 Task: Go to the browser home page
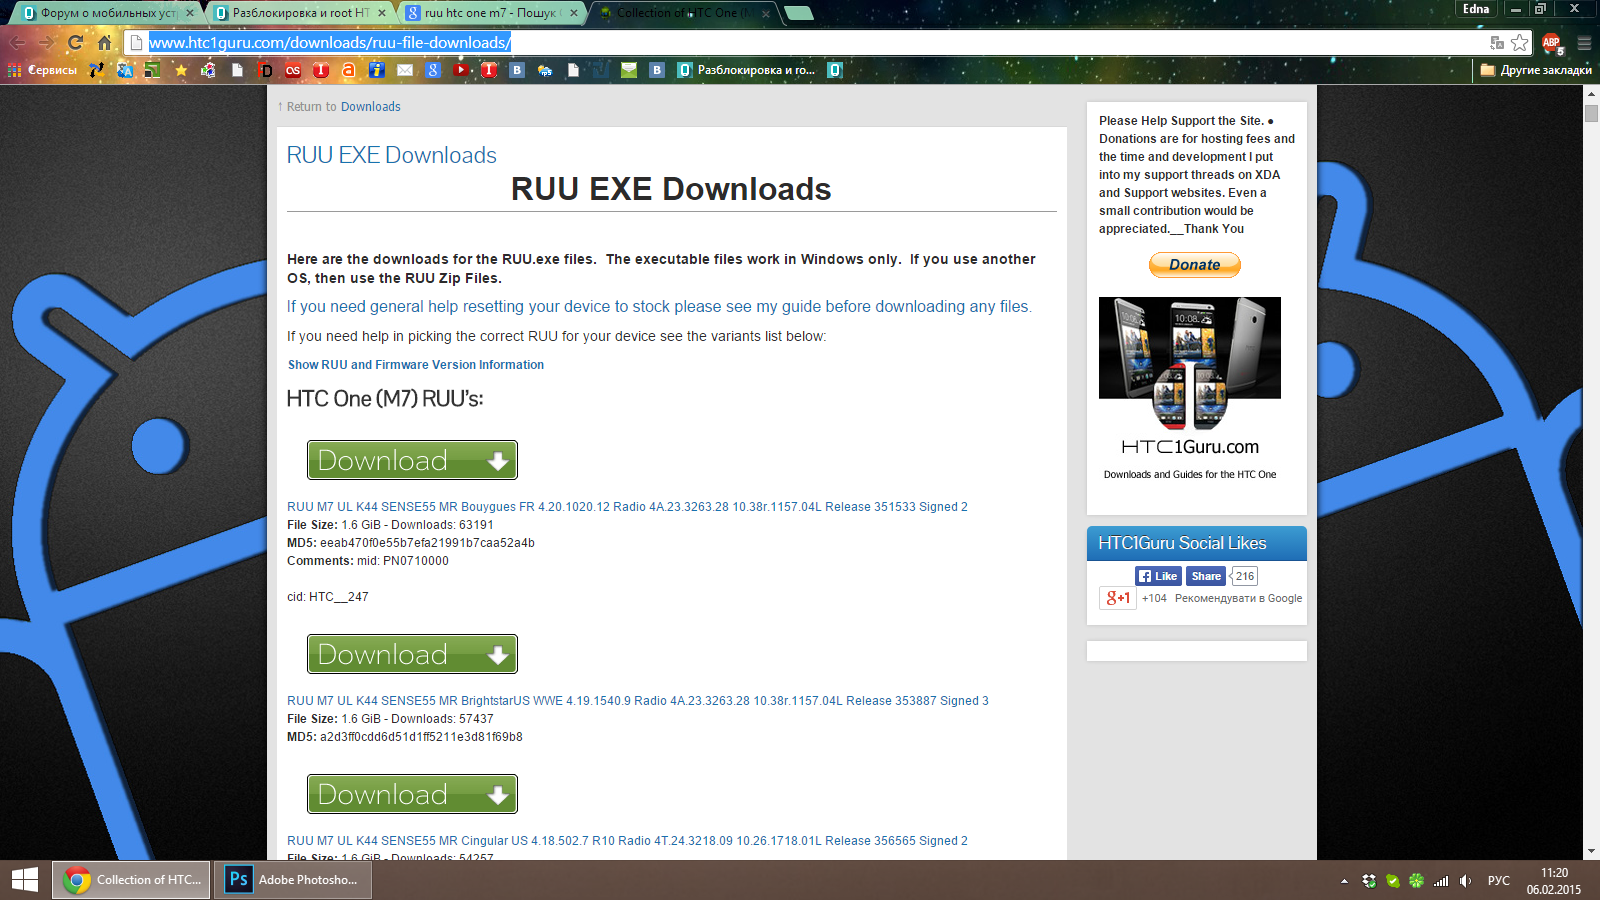[104, 42]
